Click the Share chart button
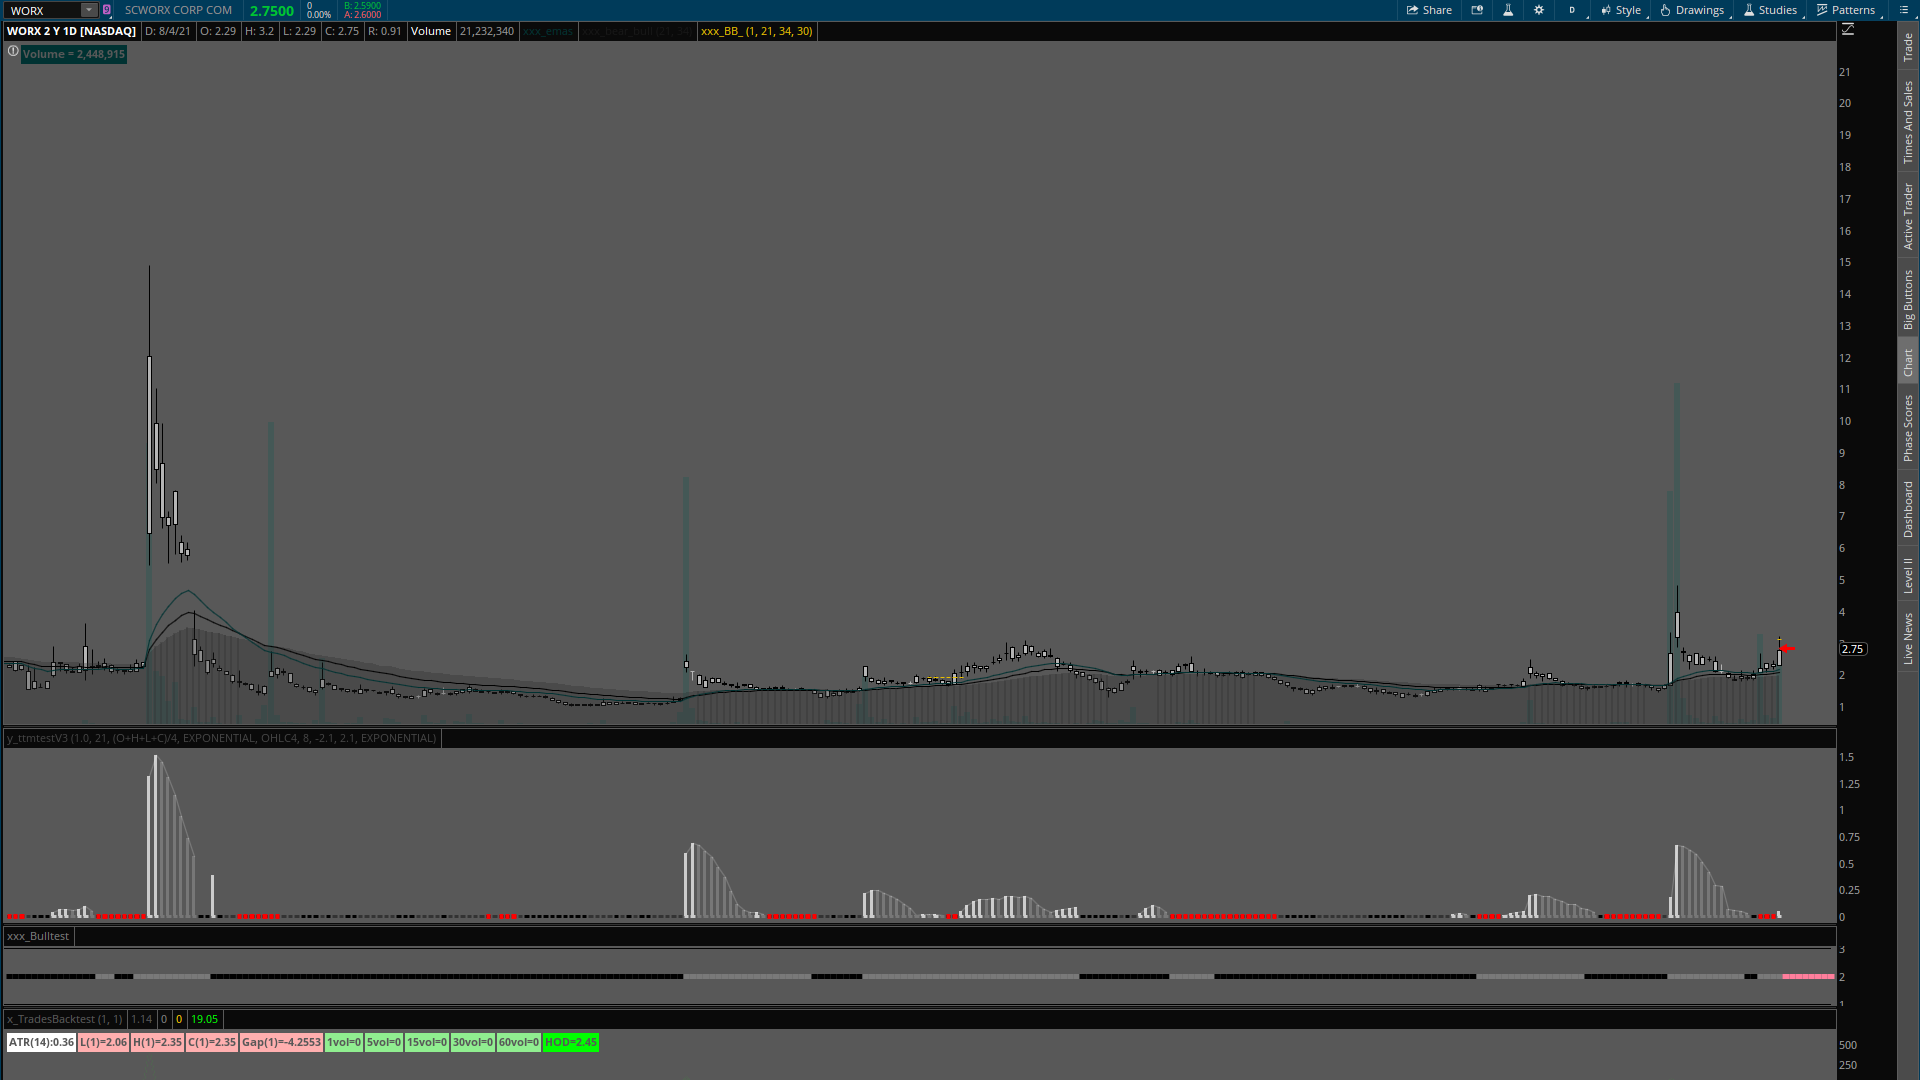This screenshot has height=1080, width=1920. [x=1429, y=10]
